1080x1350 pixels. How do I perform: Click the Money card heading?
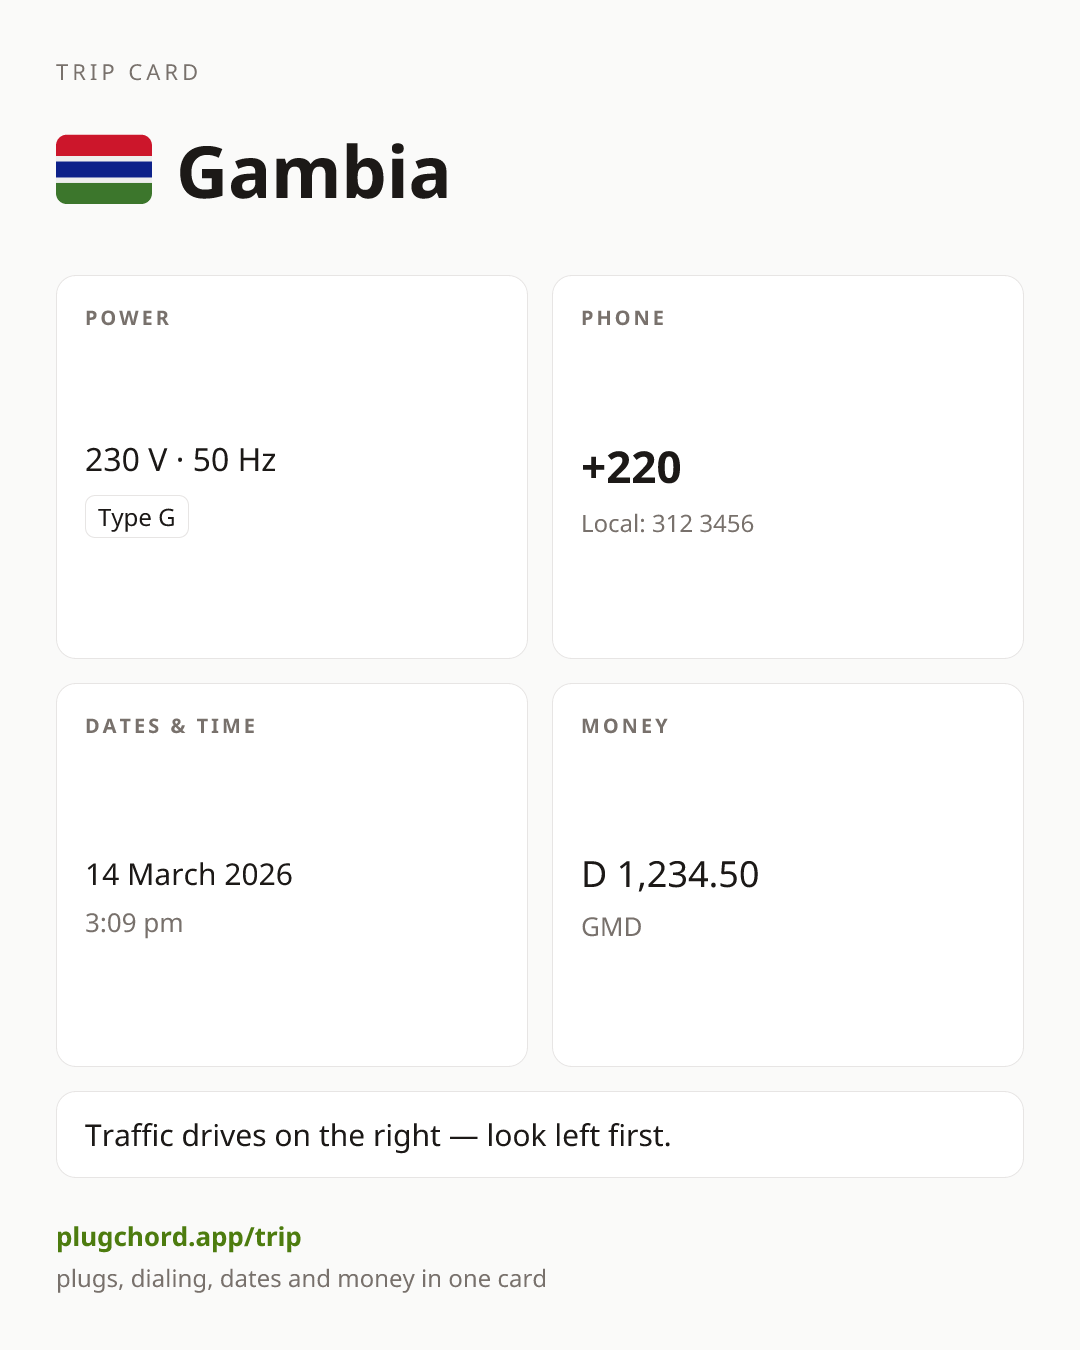[x=625, y=726]
